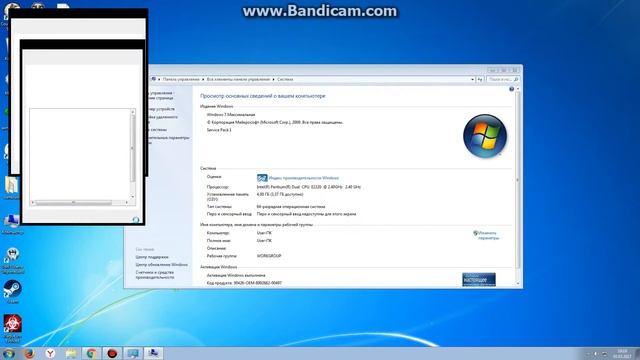Open Настройка удаленного доступа link

pos(163,119)
